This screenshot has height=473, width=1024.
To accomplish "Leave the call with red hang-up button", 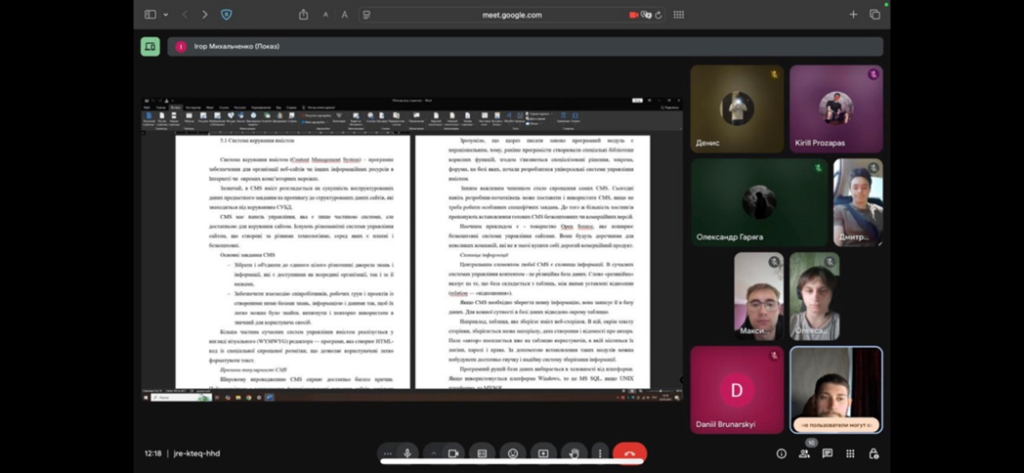I will 630,453.
